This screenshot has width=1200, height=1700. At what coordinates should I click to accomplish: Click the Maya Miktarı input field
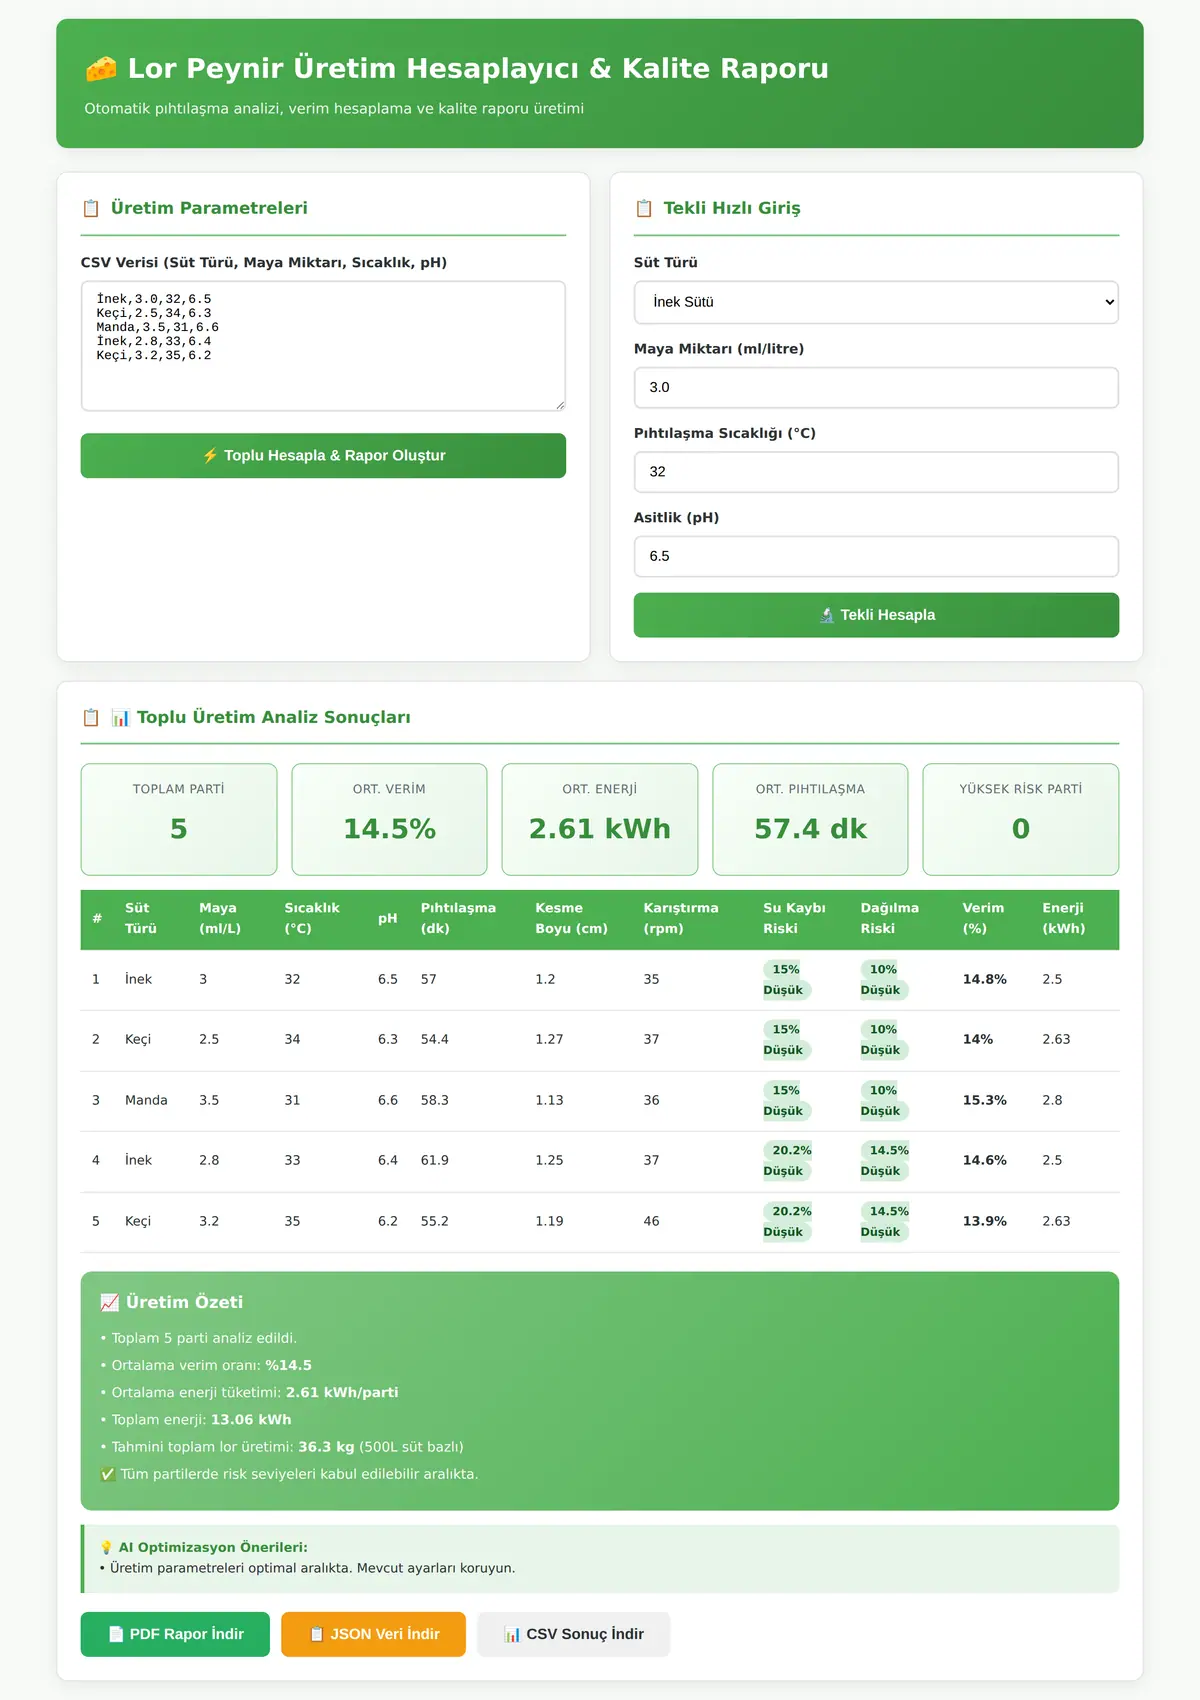tap(876, 387)
